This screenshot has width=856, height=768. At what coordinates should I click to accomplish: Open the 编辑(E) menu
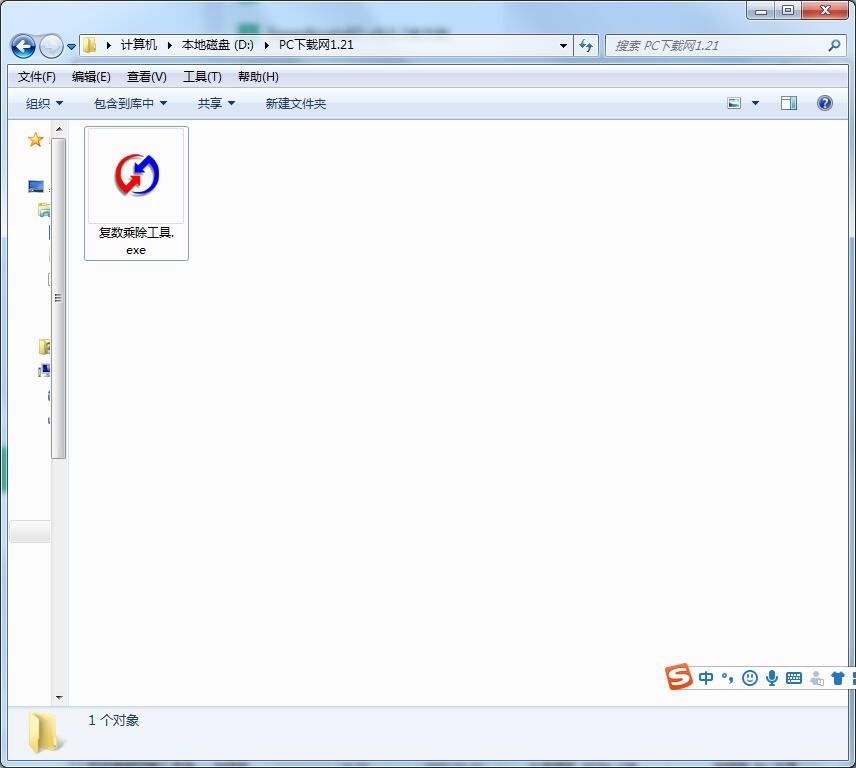[91, 77]
